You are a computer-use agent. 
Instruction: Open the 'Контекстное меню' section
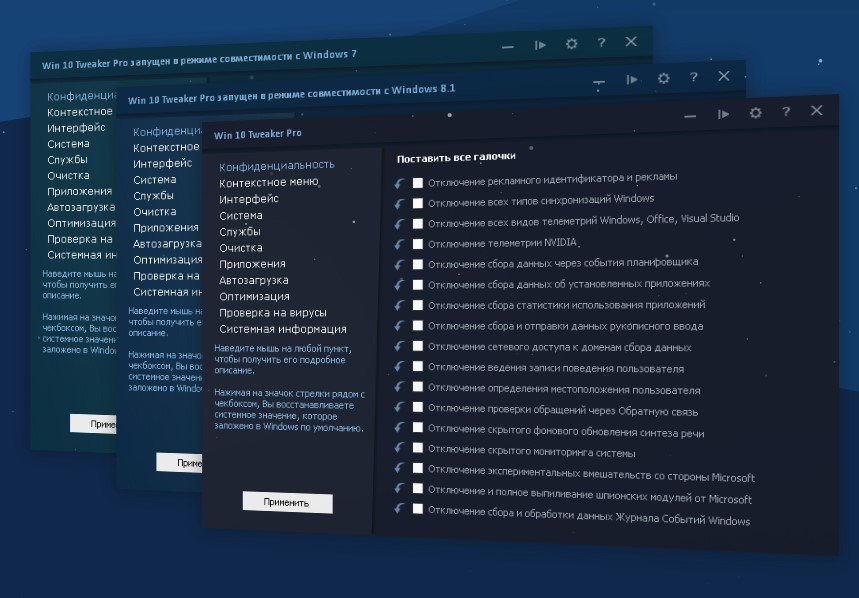tap(268, 182)
